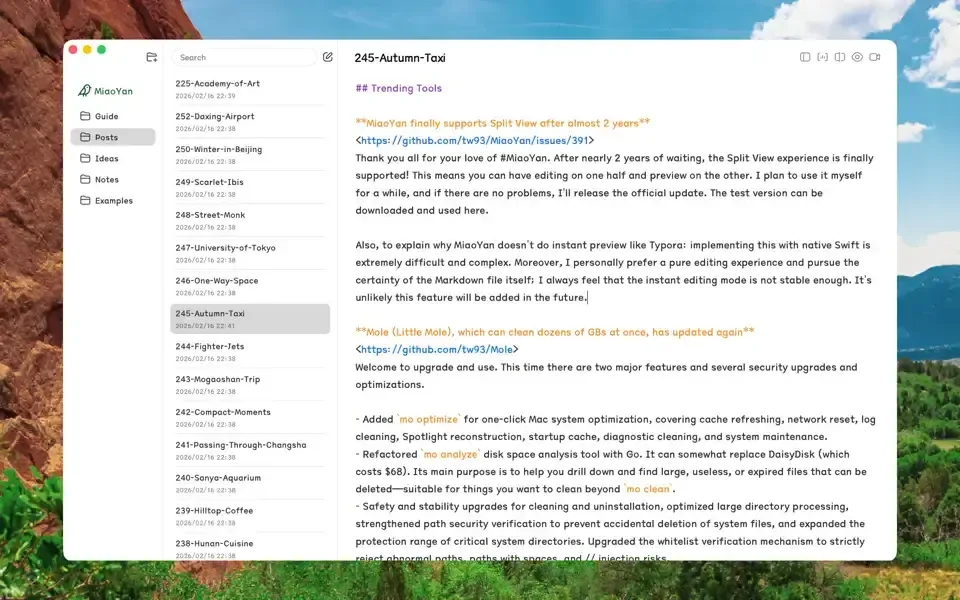Minimize the MiaoYan window with yellow button
Viewport: 960px width, 600px height.
87,50
